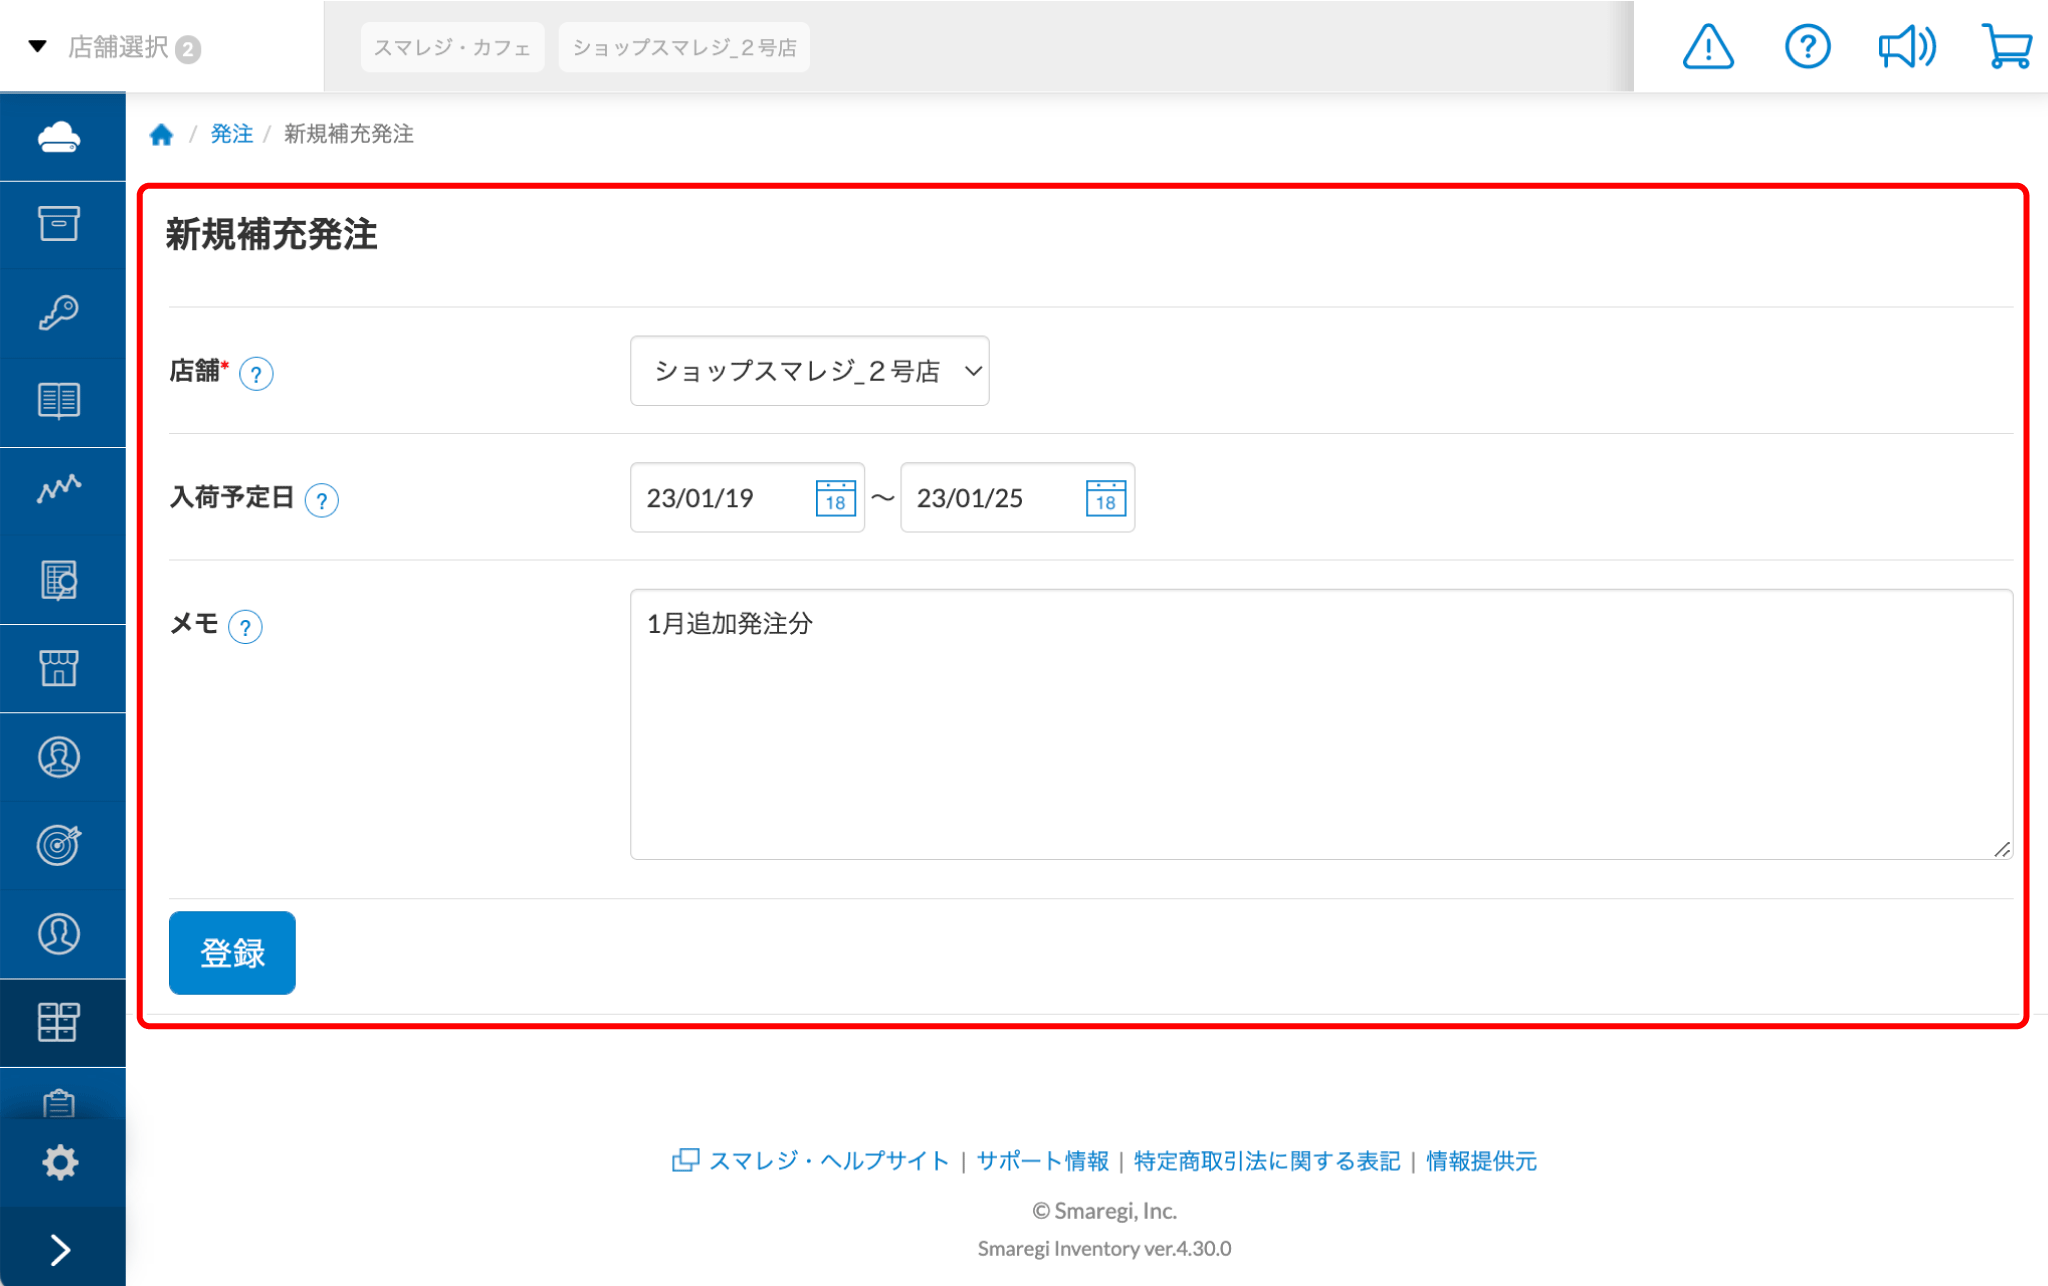The width and height of the screenshot is (2048, 1286).
Task: Open the 店舗選択 dropdown
Action: (x=118, y=47)
